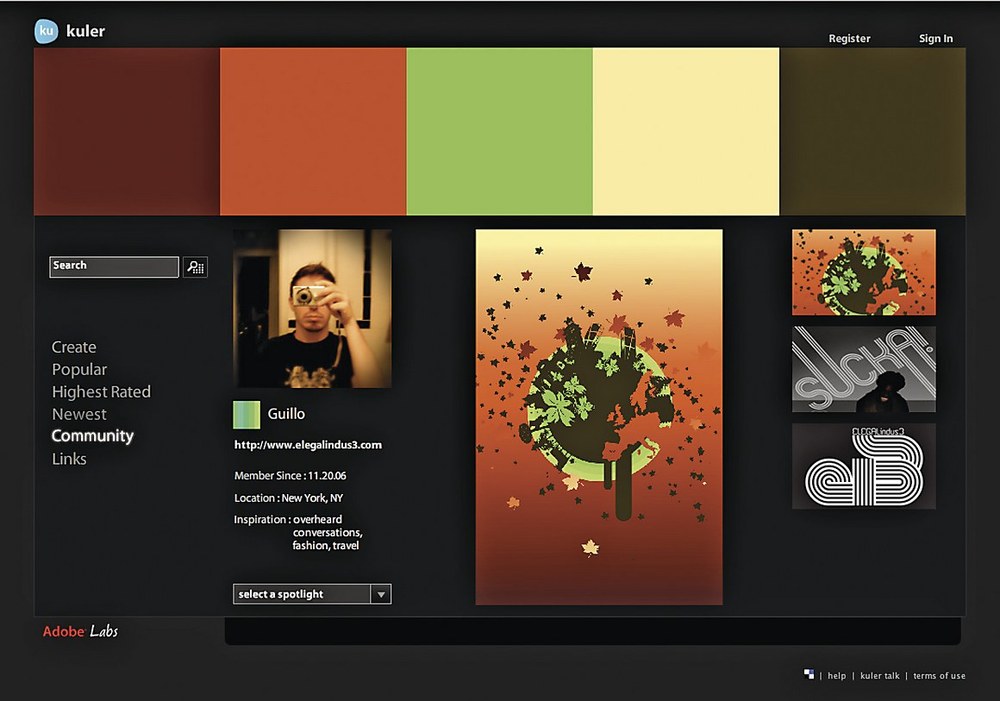Click the checkered icon left of help
This screenshot has height=701, width=1000.
[809, 675]
